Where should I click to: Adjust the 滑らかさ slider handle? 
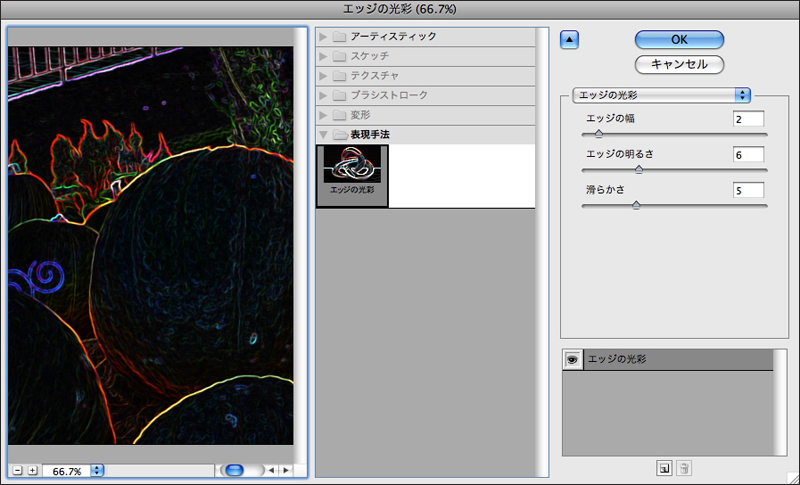[x=636, y=205]
